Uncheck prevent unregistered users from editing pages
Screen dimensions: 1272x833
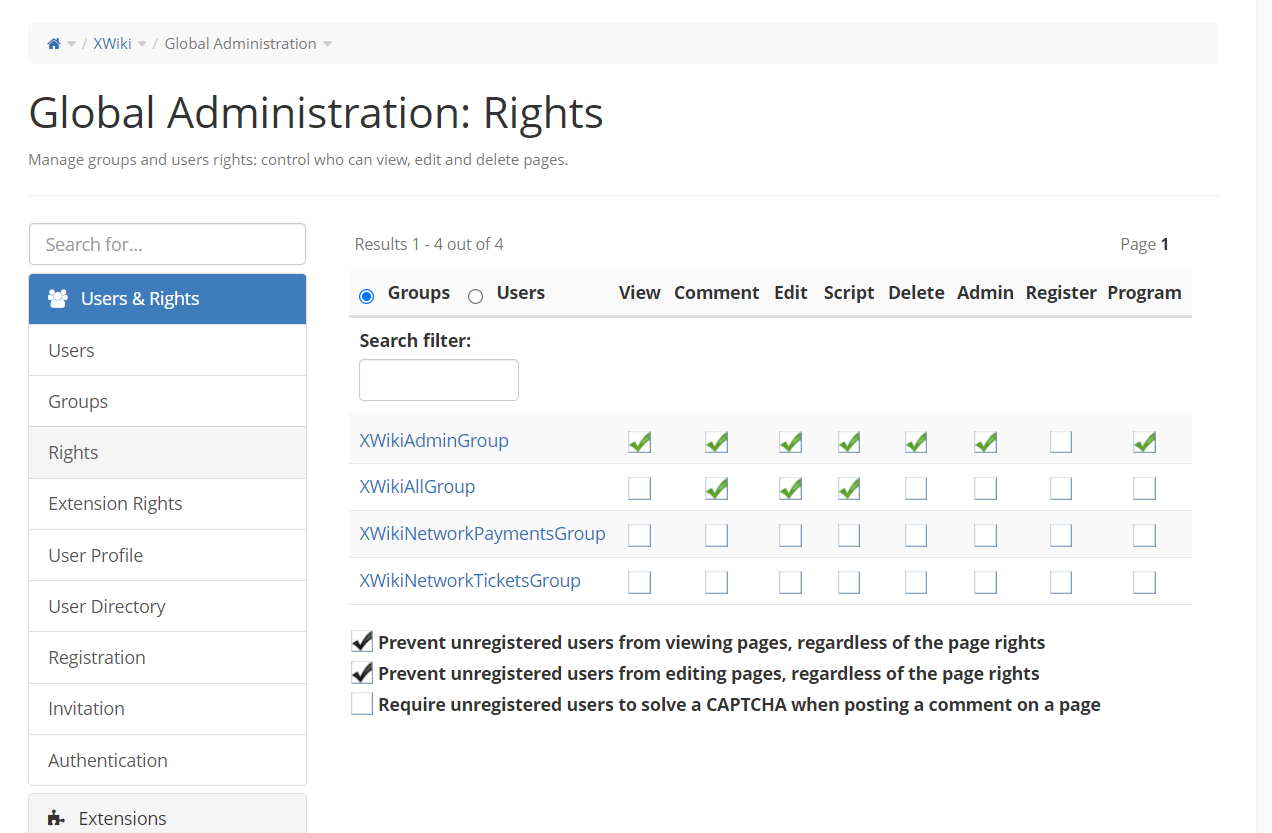tap(362, 673)
